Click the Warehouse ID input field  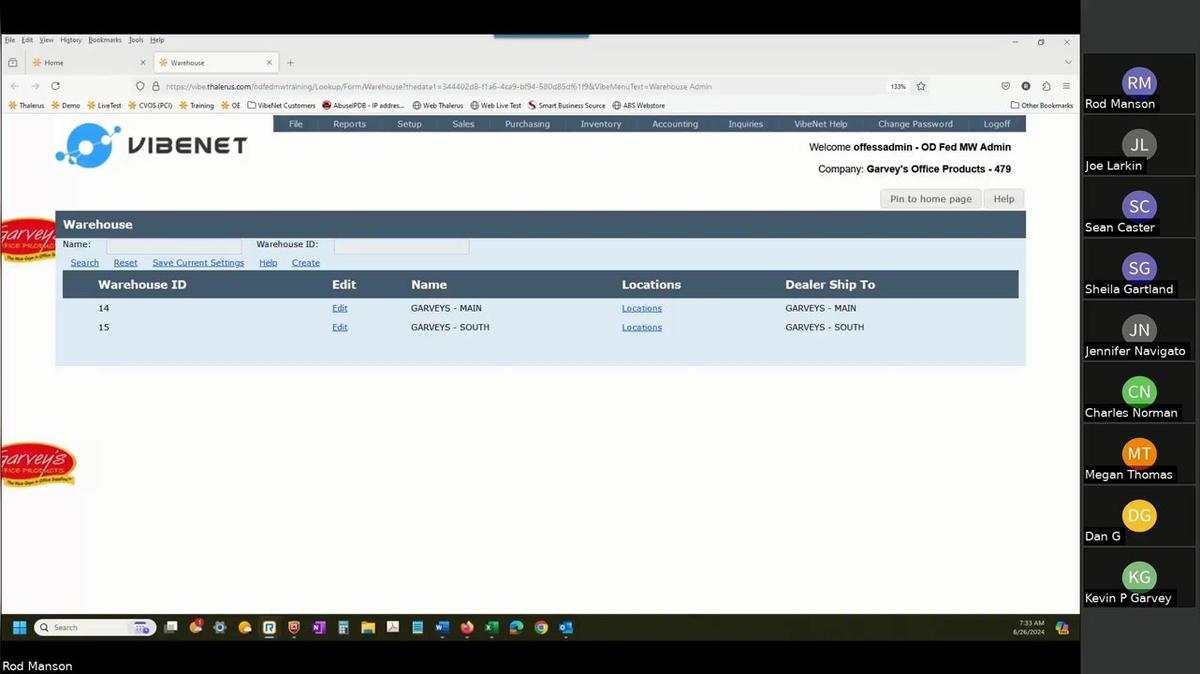coord(400,245)
